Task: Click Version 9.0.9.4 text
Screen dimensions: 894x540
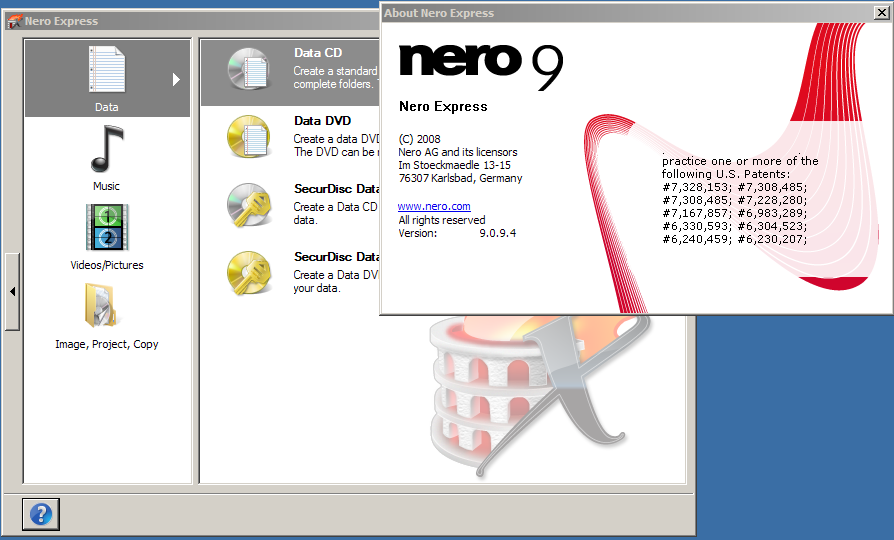Action: coord(457,233)
